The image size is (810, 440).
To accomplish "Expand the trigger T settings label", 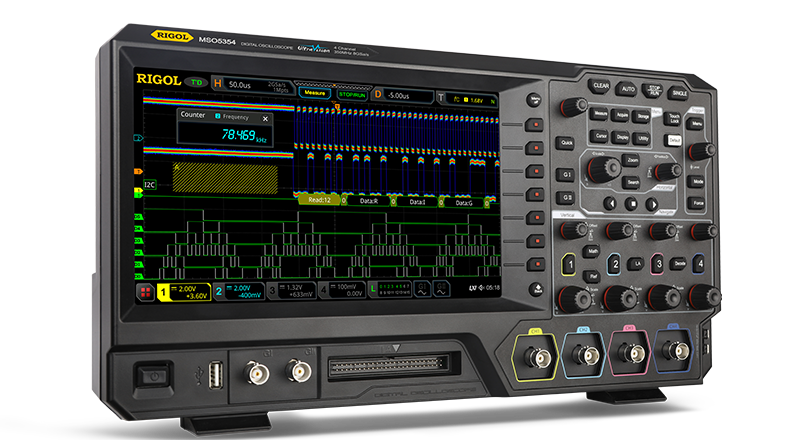I will coord(442,98).
